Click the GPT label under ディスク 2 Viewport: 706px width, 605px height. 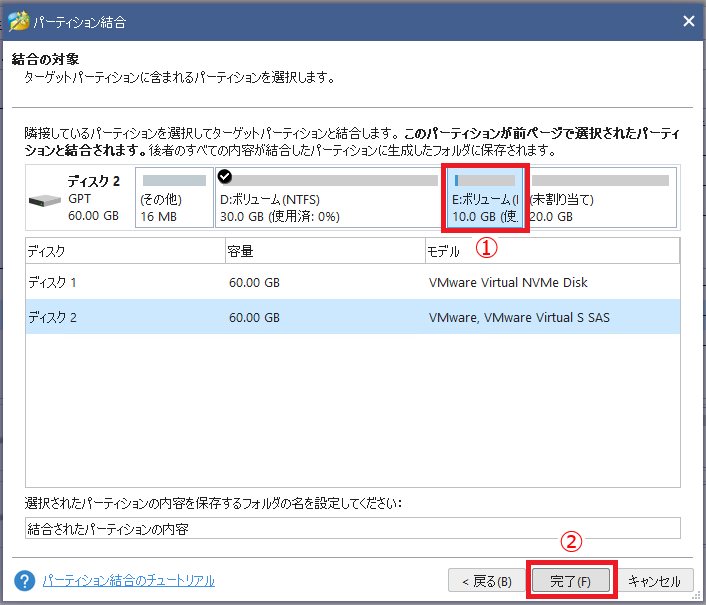79,199
